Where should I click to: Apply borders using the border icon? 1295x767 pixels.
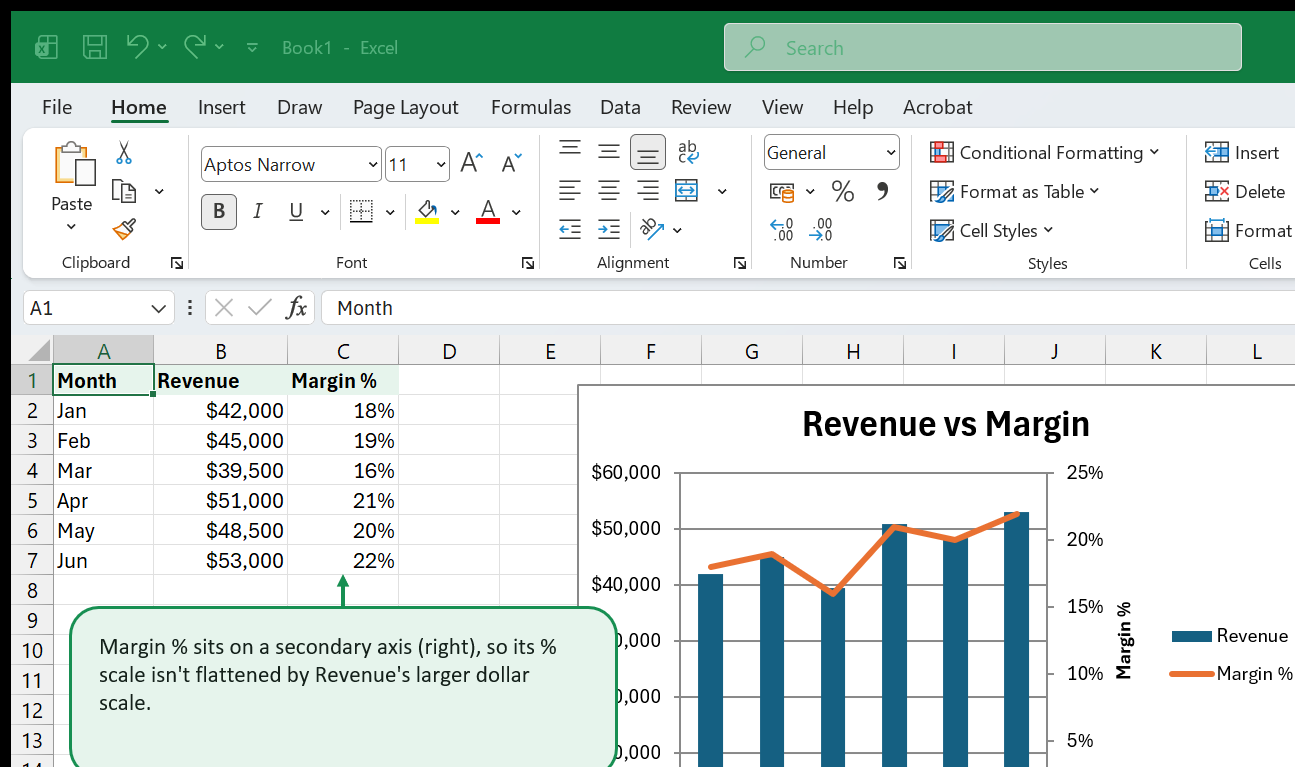361,211
